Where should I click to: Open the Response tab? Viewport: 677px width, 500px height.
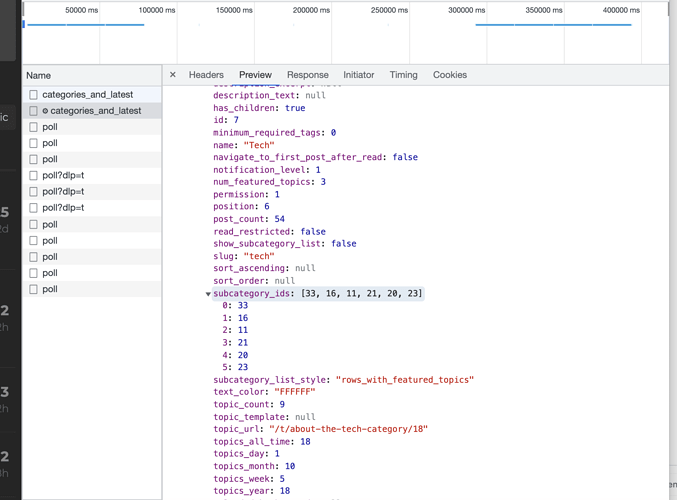(x=307, y=75)
